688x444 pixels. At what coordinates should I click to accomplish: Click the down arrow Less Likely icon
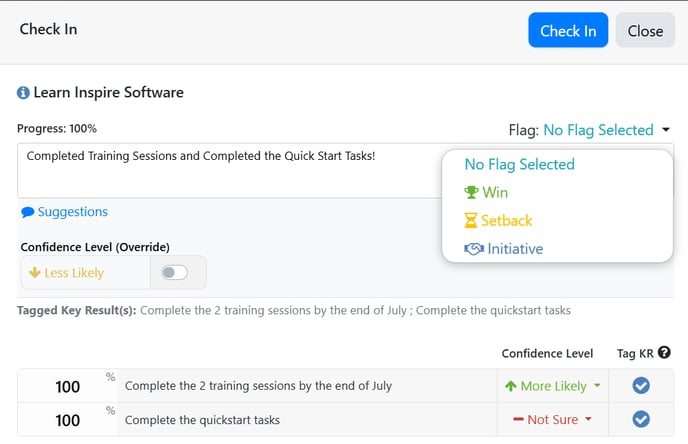click(34, 272)
